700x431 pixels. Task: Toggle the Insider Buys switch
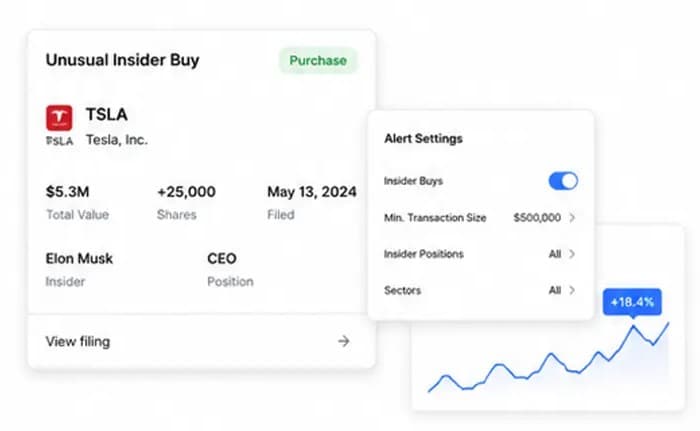(563, 181)
